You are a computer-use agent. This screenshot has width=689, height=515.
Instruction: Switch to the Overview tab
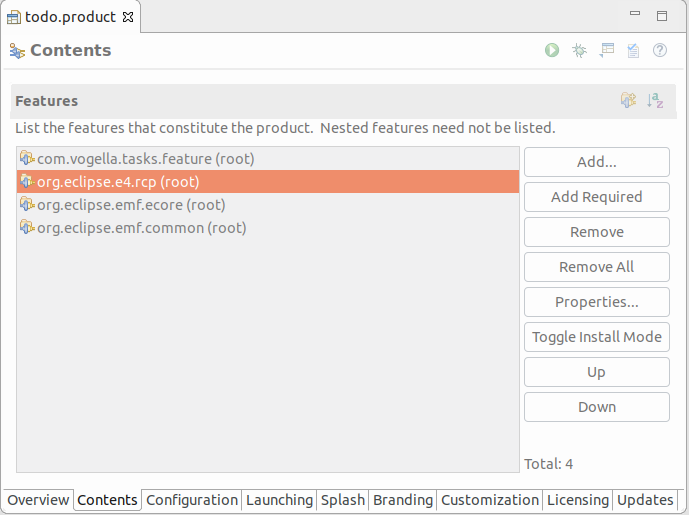pyautogui.click(x=38, y=500)
